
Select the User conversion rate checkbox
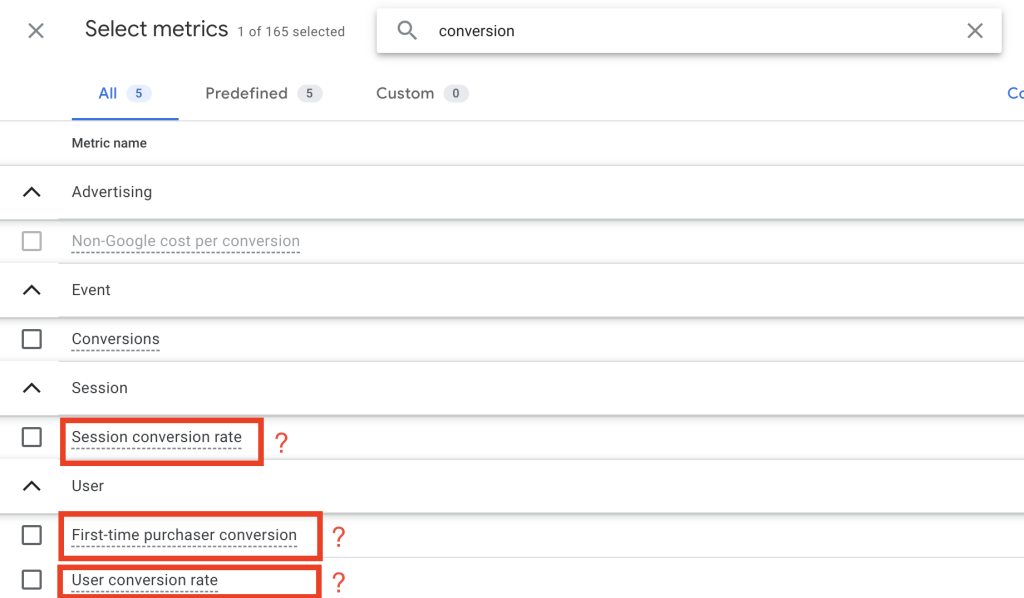[32, 580]
